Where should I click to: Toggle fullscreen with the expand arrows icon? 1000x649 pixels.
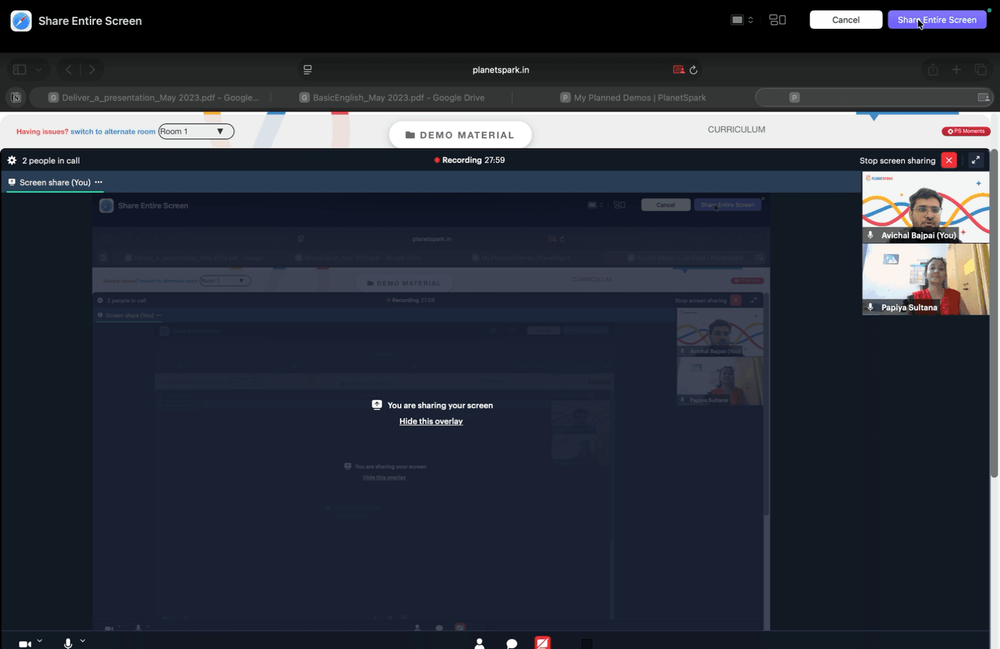[x=976, y=161]
